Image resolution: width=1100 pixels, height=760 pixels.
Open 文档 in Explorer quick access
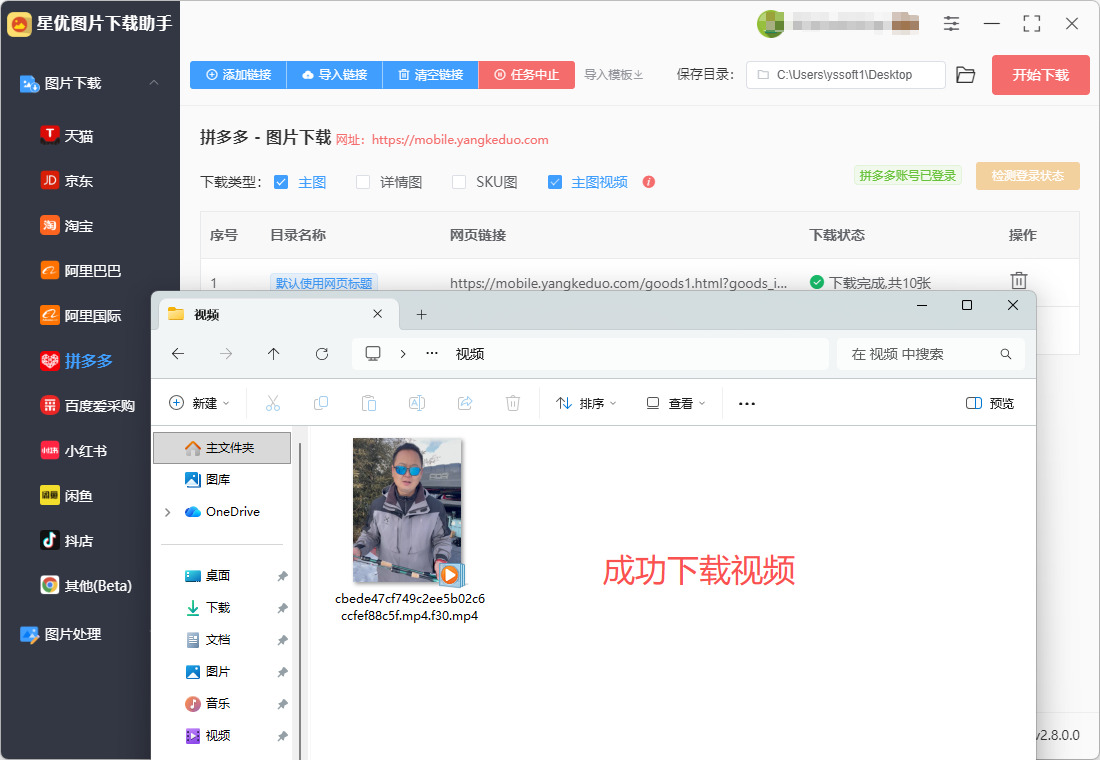(208, 640)
